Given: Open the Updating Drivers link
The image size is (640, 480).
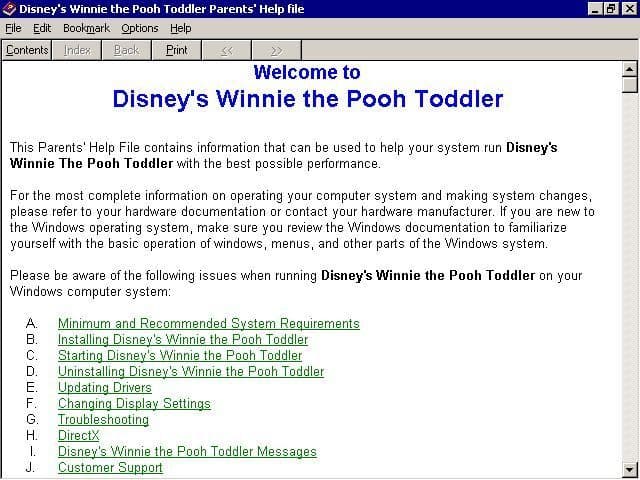Looking at the screenshot, I should point(104,387).
